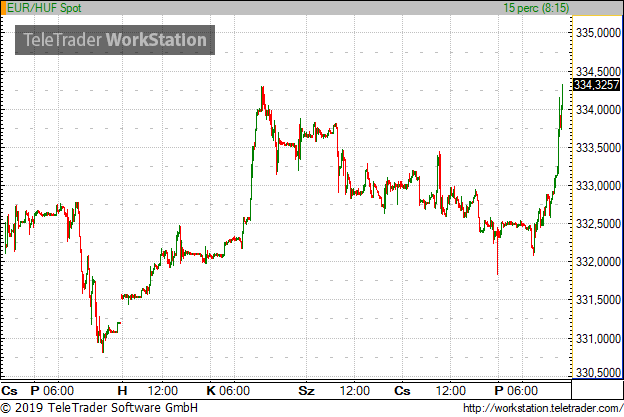Screen dimensions: 624x417
Task: Click the 334,0000 price axis label
Action: pos(599,110)
